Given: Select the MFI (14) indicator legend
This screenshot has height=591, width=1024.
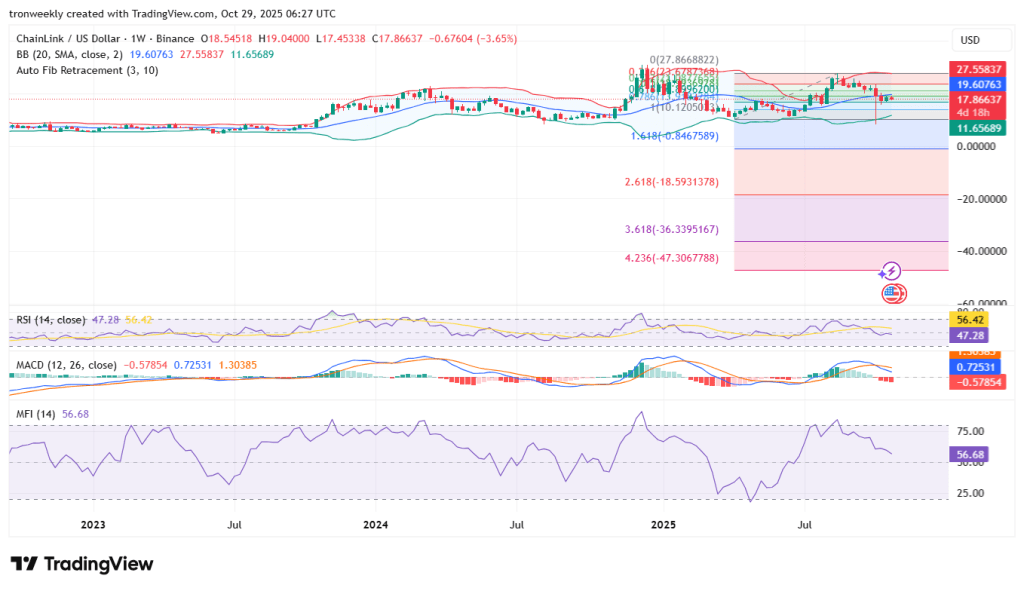Looking at the screenshot, I should tap(35, 414).
